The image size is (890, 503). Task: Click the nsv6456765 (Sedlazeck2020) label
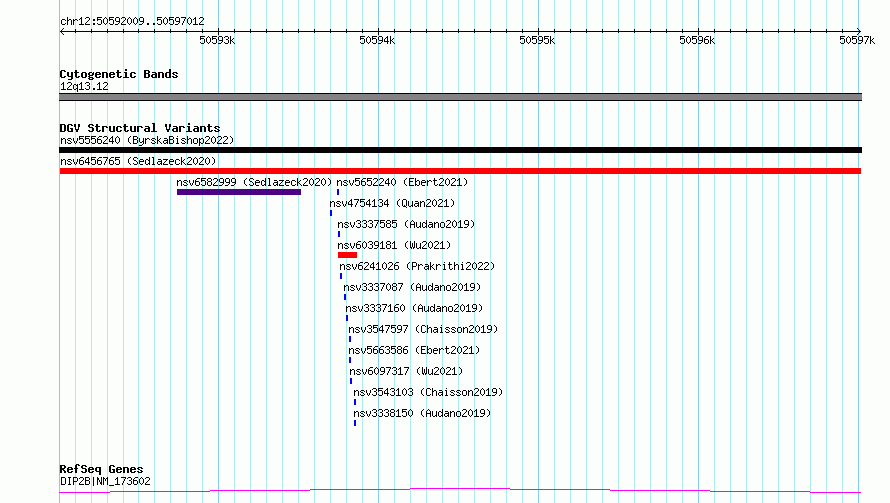point(138,161)
